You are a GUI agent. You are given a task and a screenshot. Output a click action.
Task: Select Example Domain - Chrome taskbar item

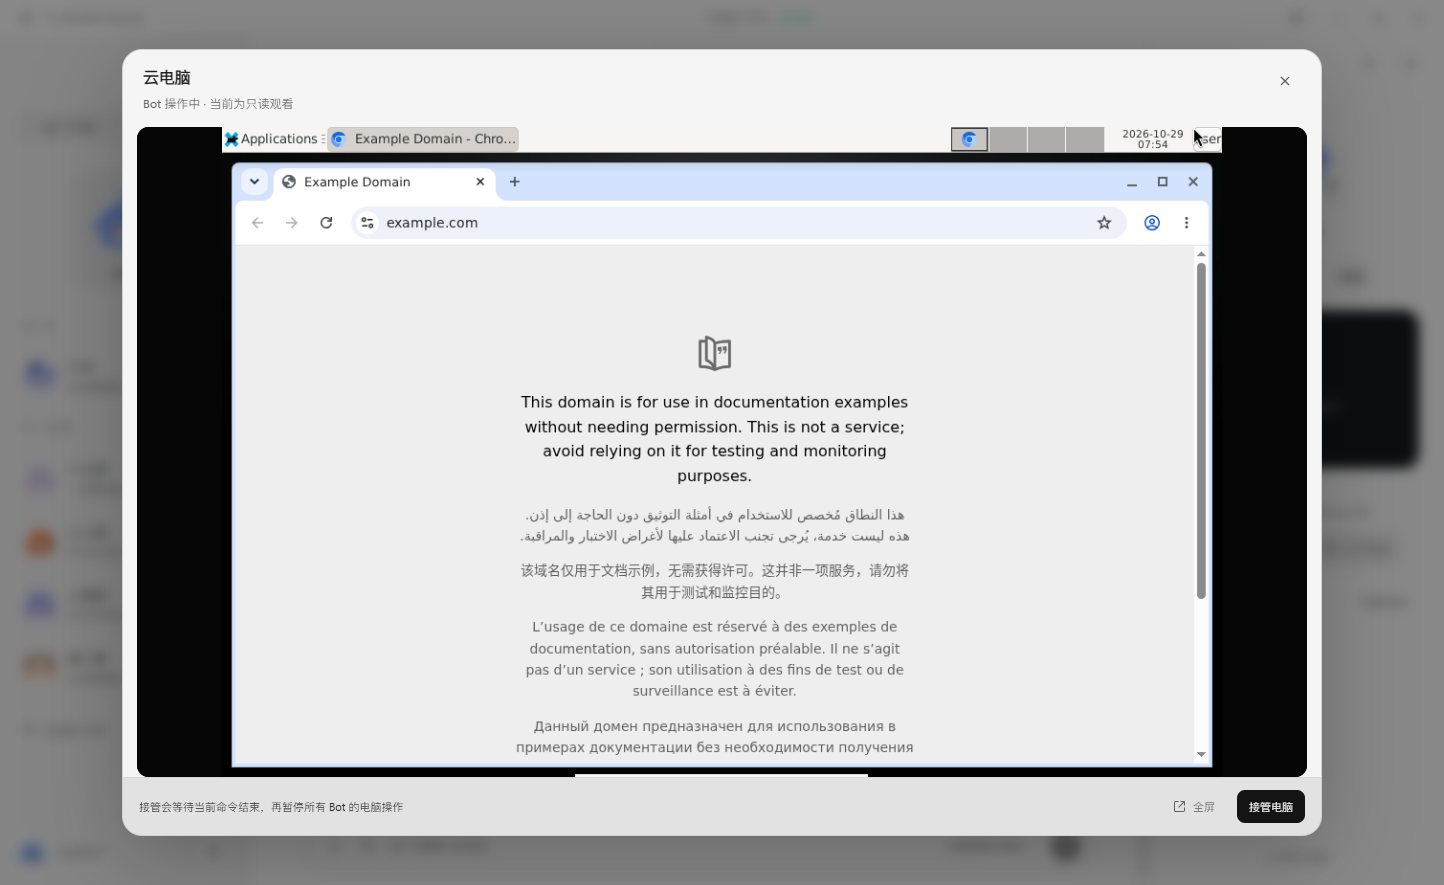click(x=423, y=139)
